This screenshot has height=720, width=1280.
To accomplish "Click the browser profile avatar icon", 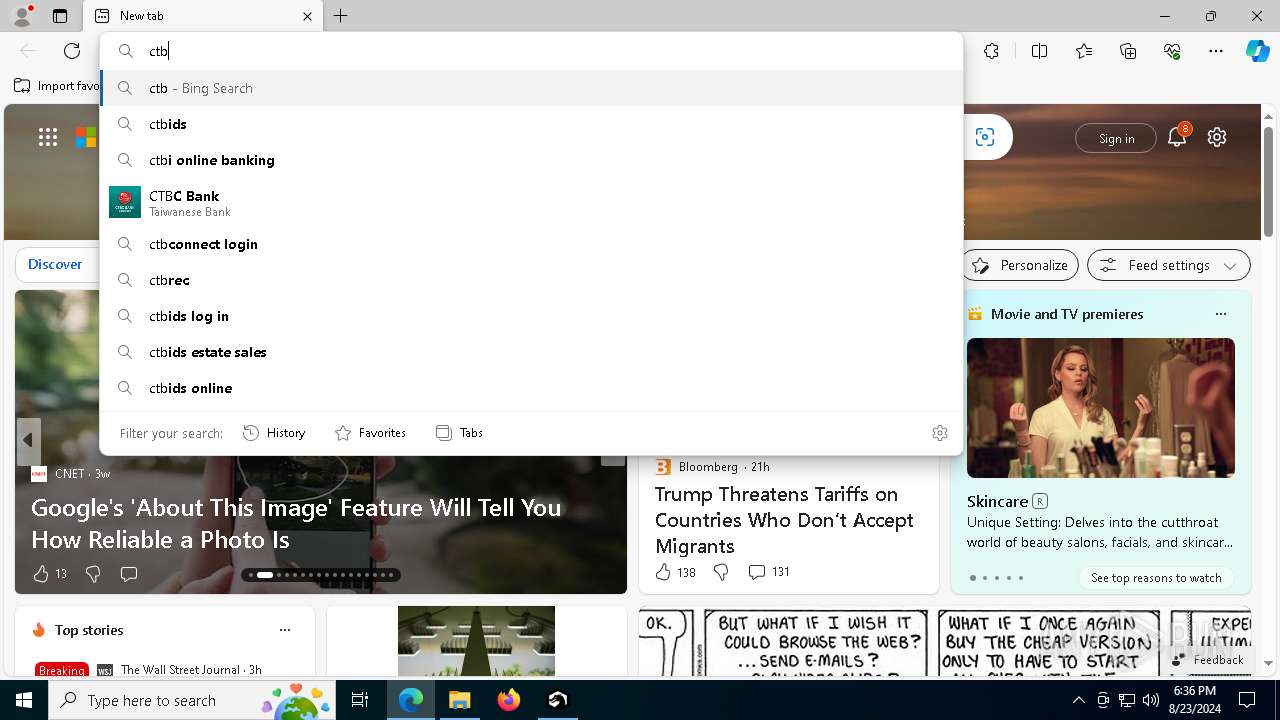I will [21, 16].
